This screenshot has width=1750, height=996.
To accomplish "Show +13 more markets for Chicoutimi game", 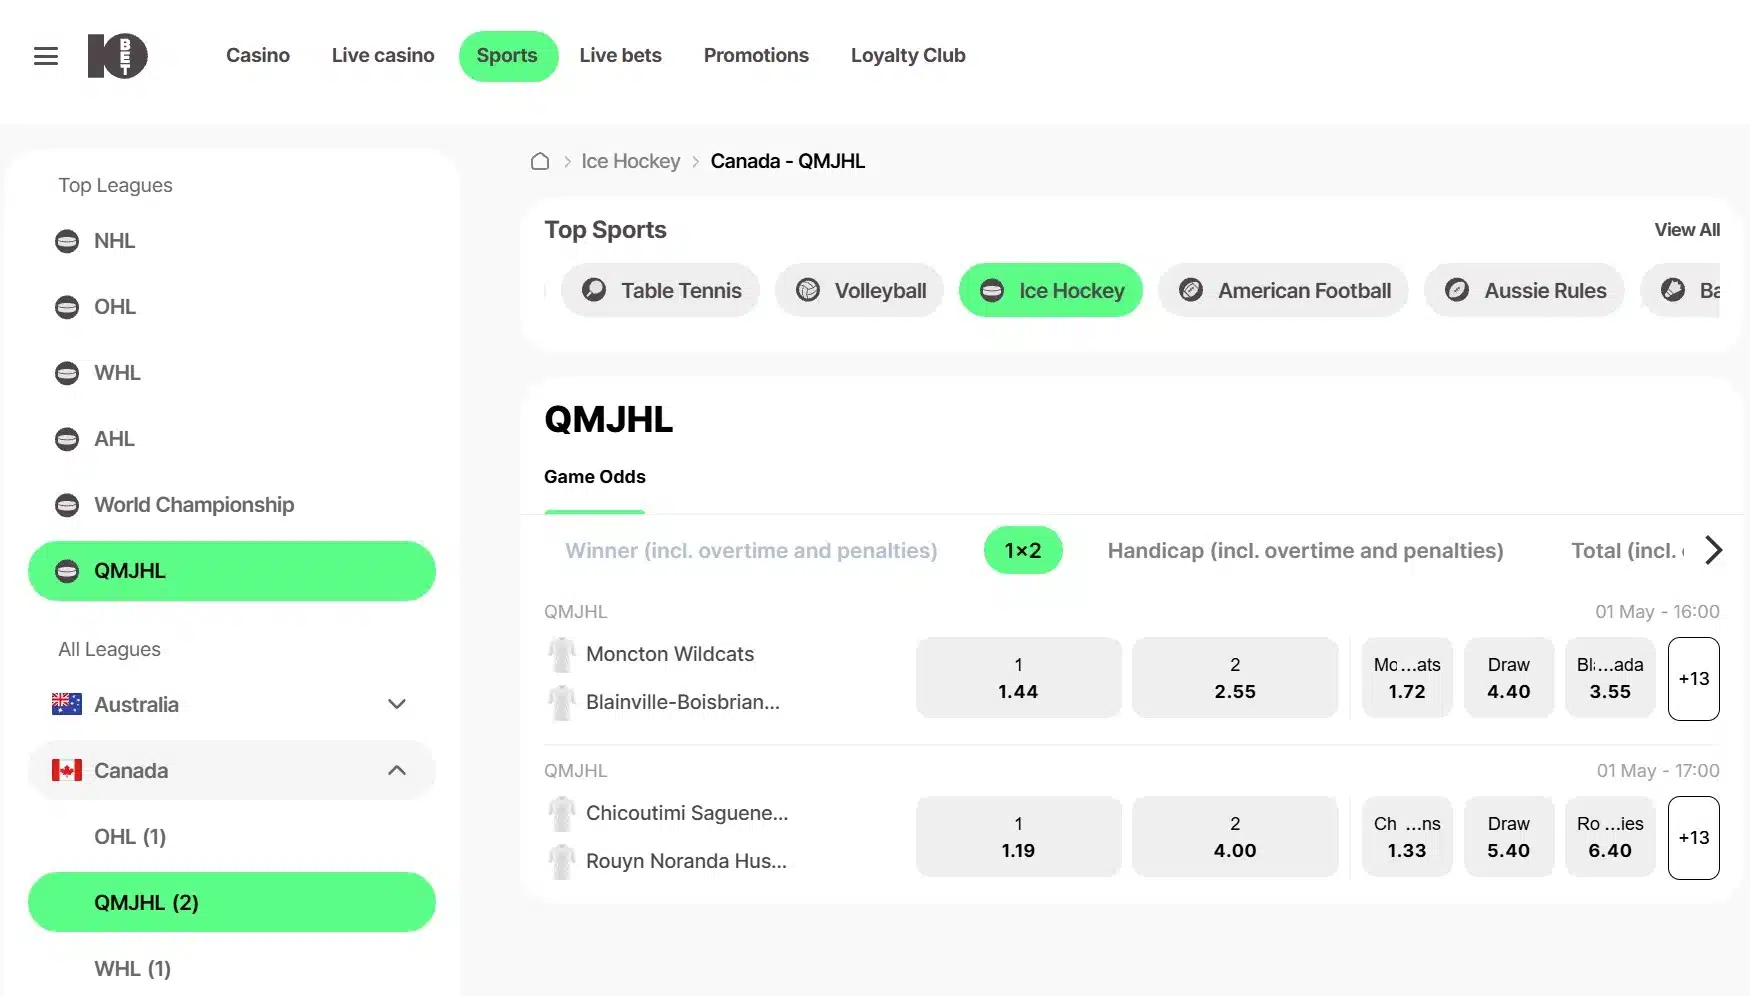I will pos(1694,838).
